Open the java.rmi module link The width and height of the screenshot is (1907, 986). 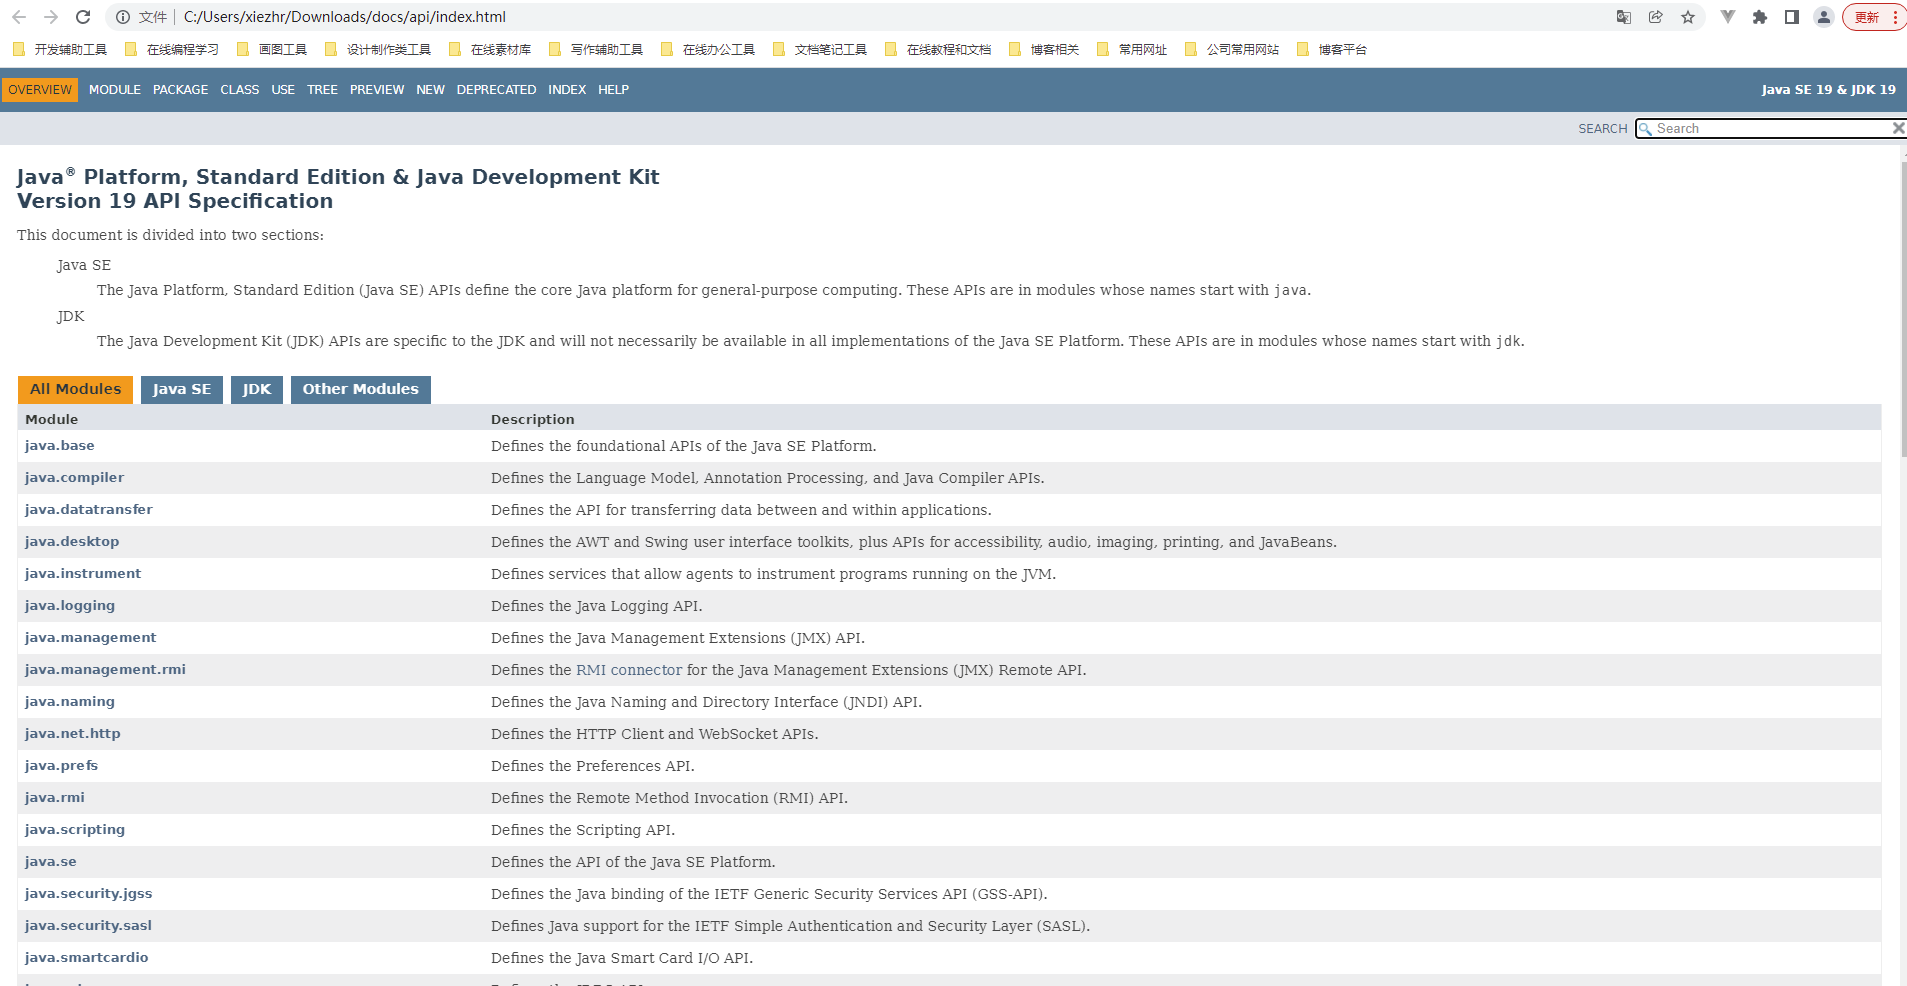tap(55, 798)
